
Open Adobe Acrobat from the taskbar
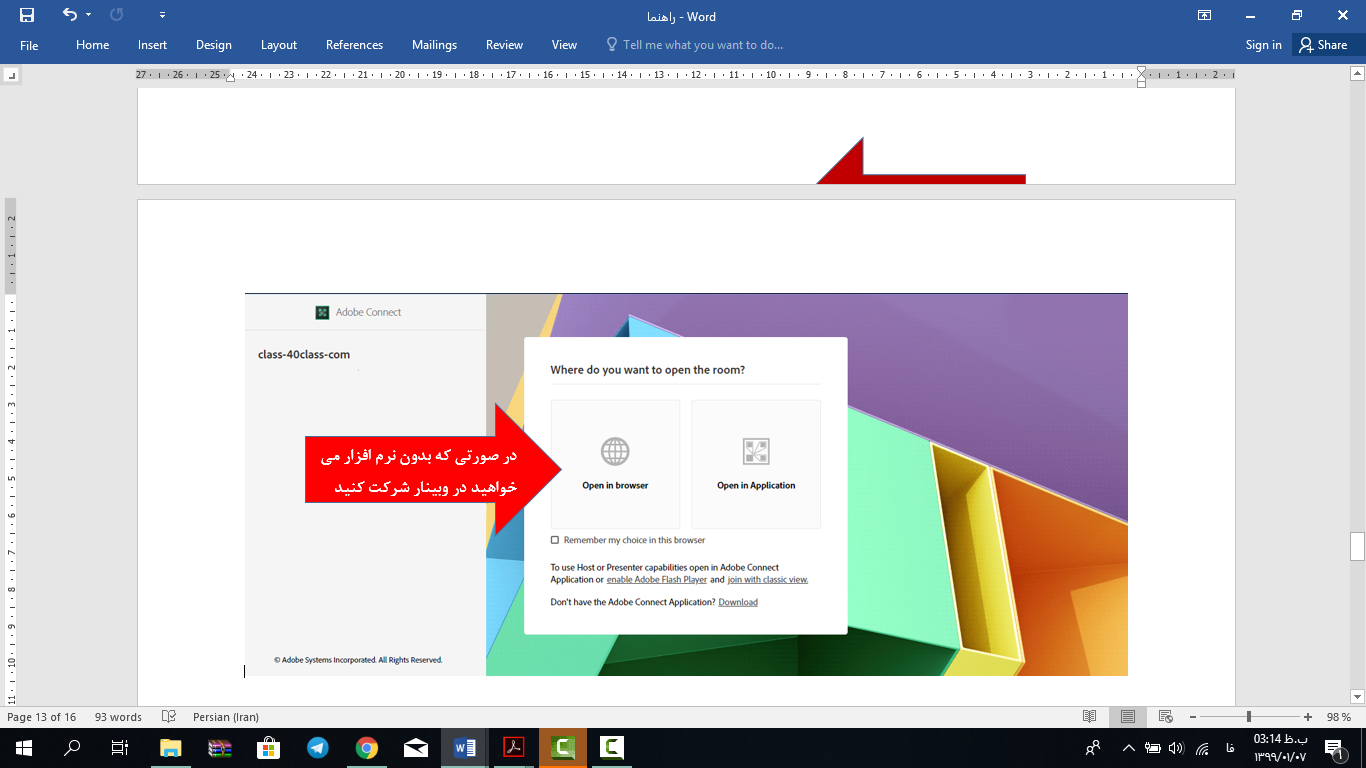tap(514, 748)
